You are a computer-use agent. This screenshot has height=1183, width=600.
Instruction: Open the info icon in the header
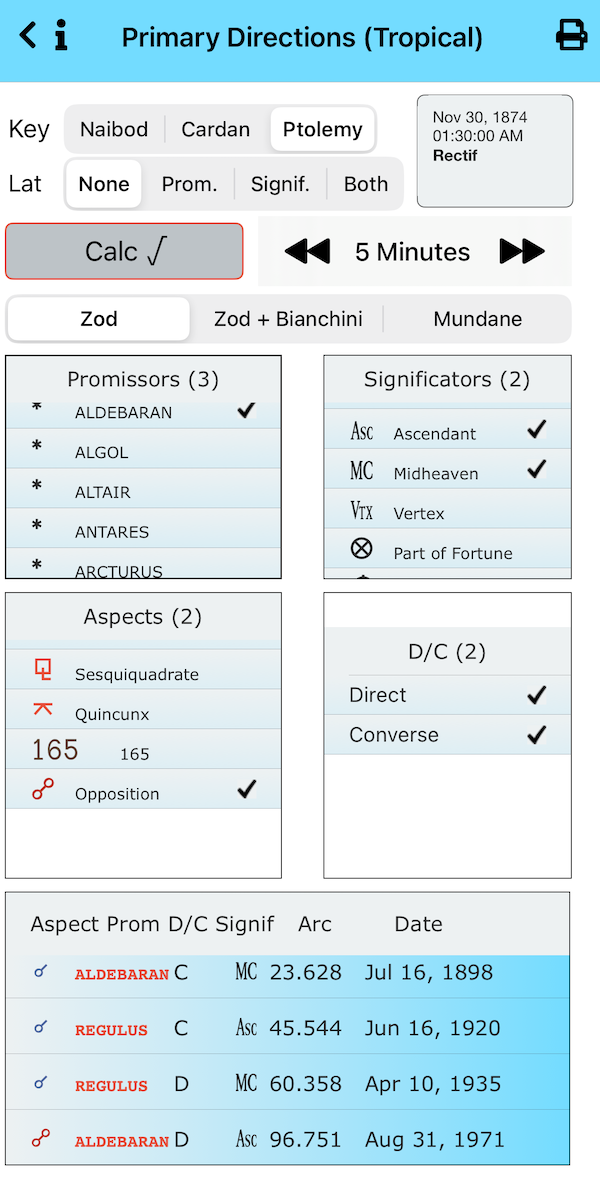pyautogui.click(x=61, y=37)
